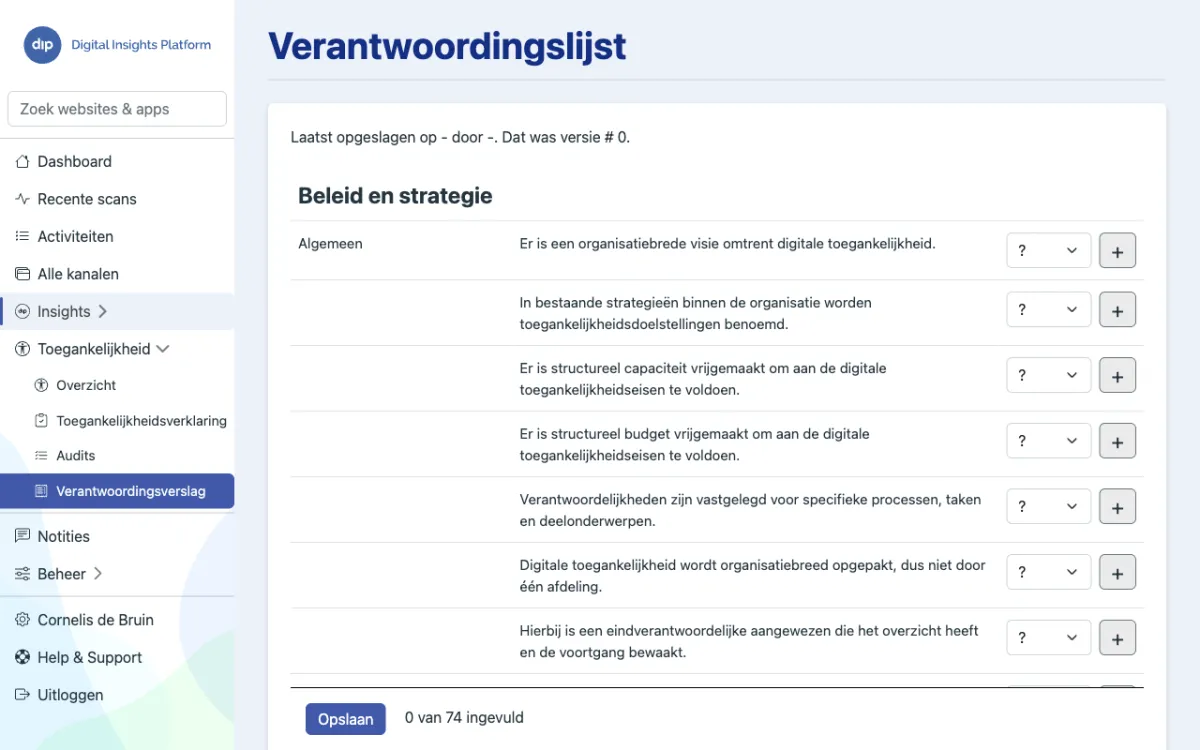Click Digital Insights Platform title
Image resolution: width=1200 pixels, height=750 pixels.
pos(141,45)
